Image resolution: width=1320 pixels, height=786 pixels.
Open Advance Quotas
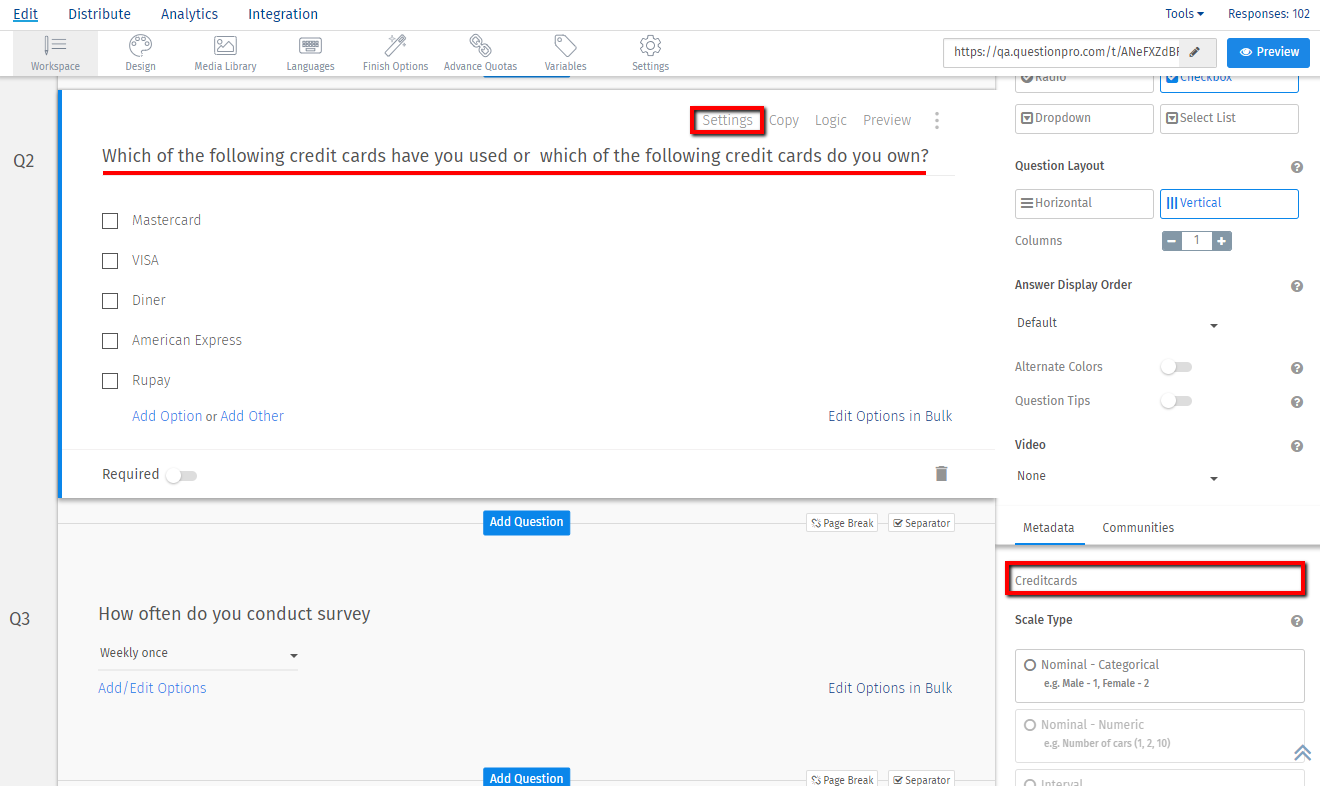480,52
